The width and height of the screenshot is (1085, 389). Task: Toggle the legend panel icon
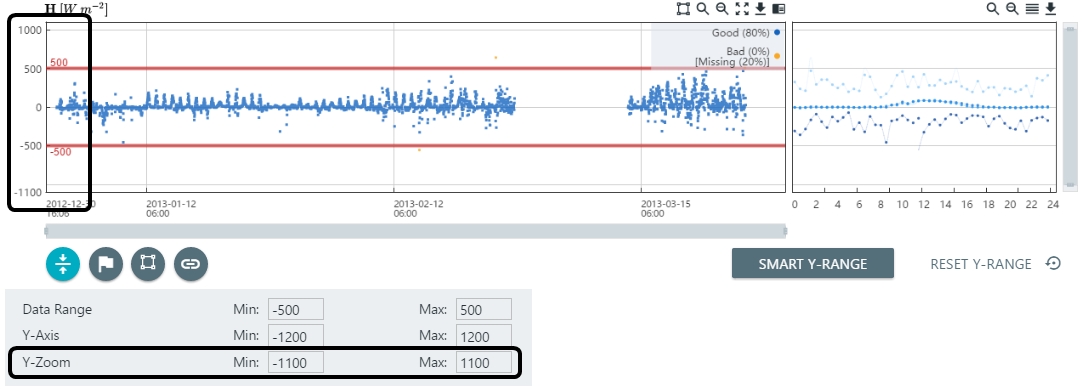click(778, 9)
